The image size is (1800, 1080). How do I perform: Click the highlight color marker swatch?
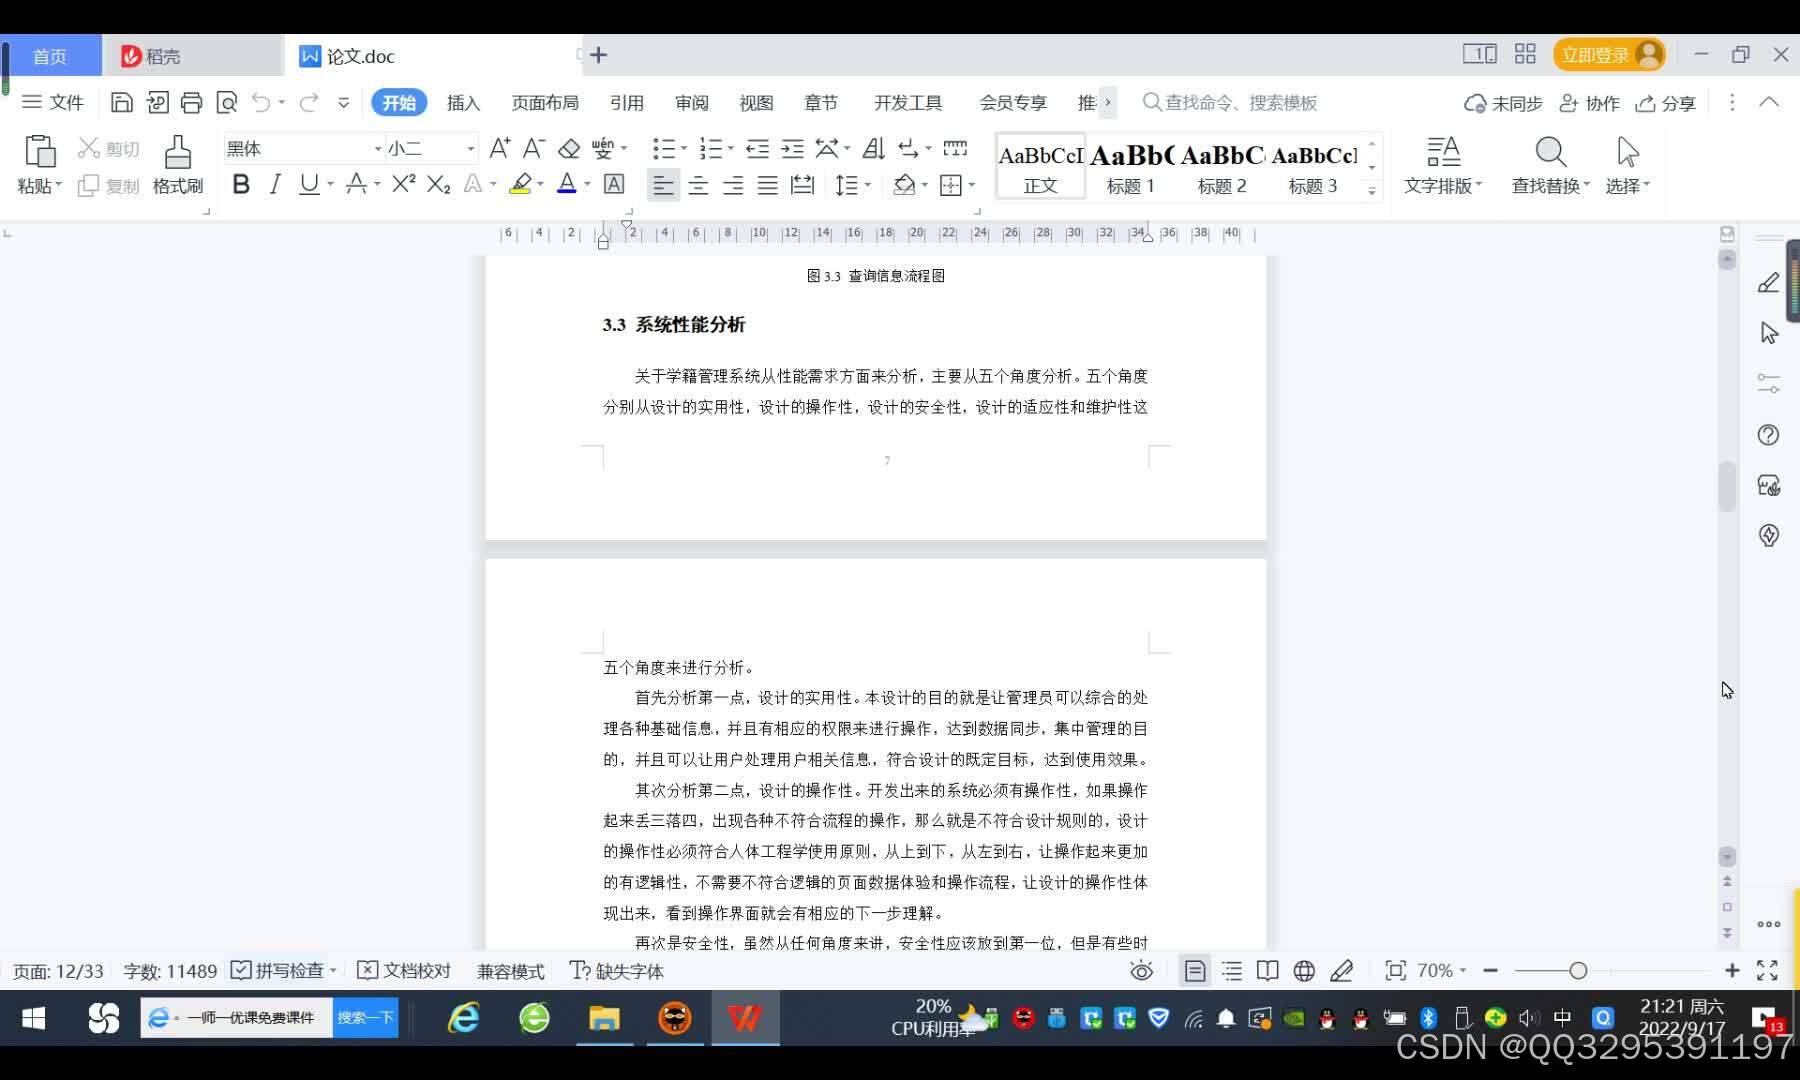(x=520, y=184)
